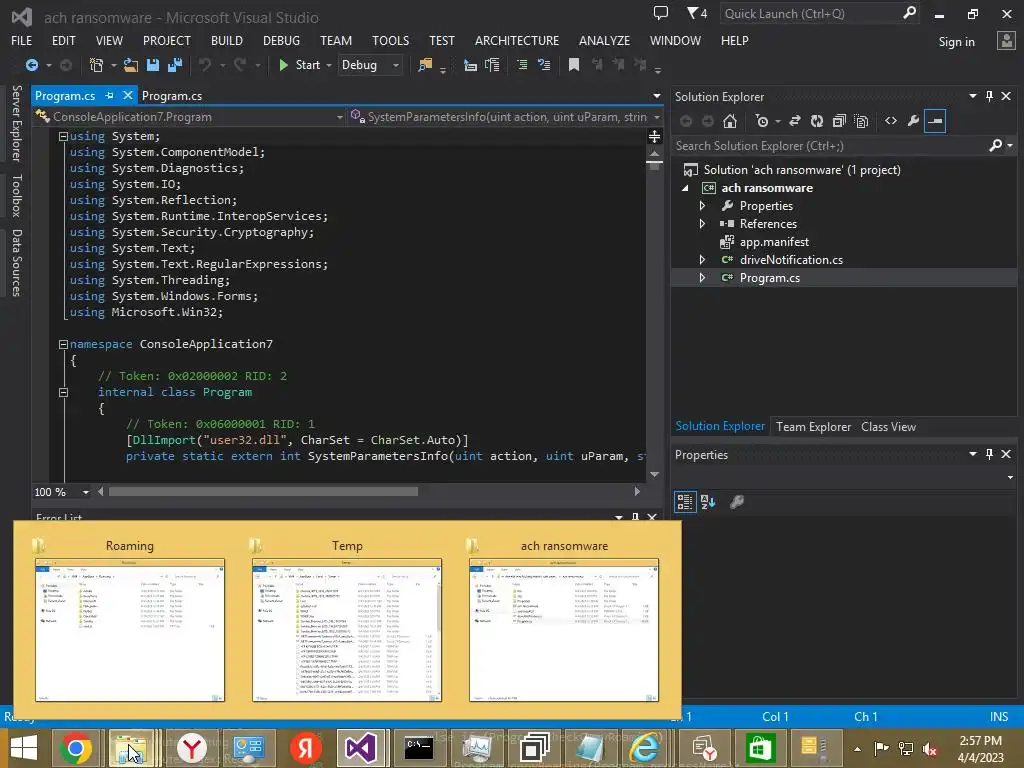Pin the Properties panel
1024x768 pixels.
(989, 454)
